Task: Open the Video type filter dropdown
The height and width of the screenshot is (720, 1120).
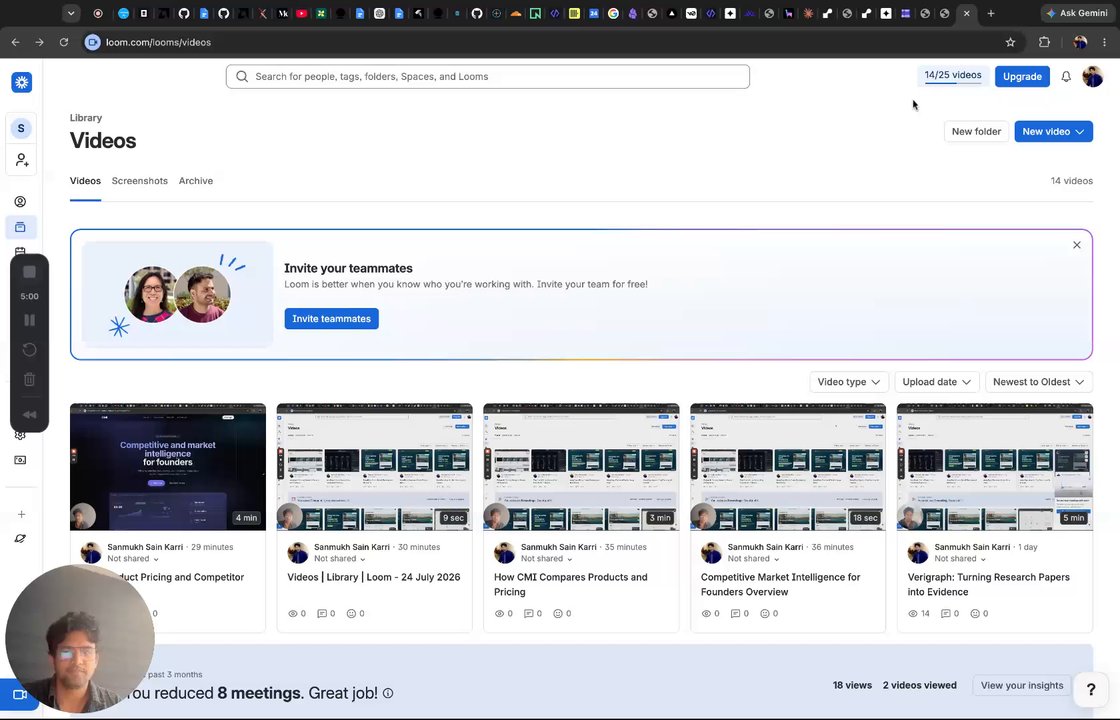Action: pyautogui.click(x=849, y=382)
